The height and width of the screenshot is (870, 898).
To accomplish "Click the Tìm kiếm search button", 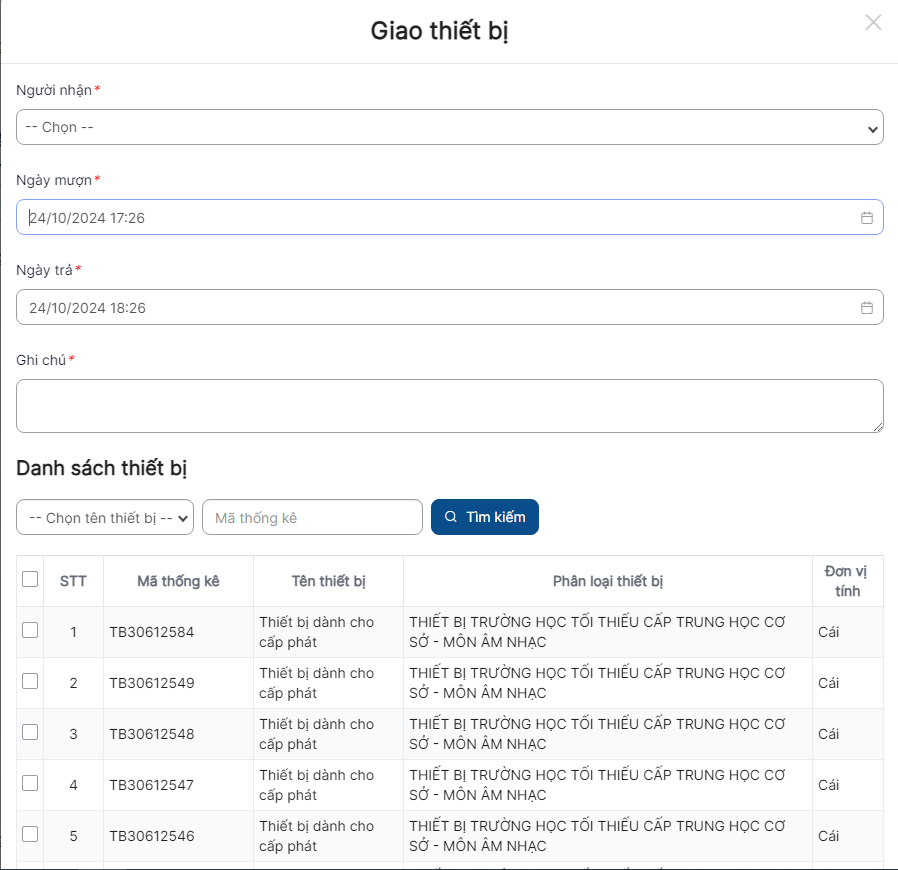I will [x=485, y=517].
